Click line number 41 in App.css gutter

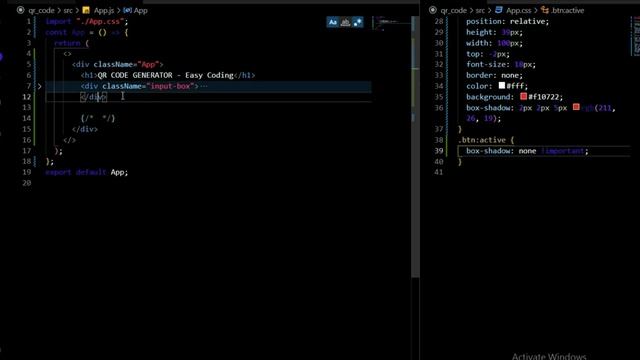[x=439, y=172]
